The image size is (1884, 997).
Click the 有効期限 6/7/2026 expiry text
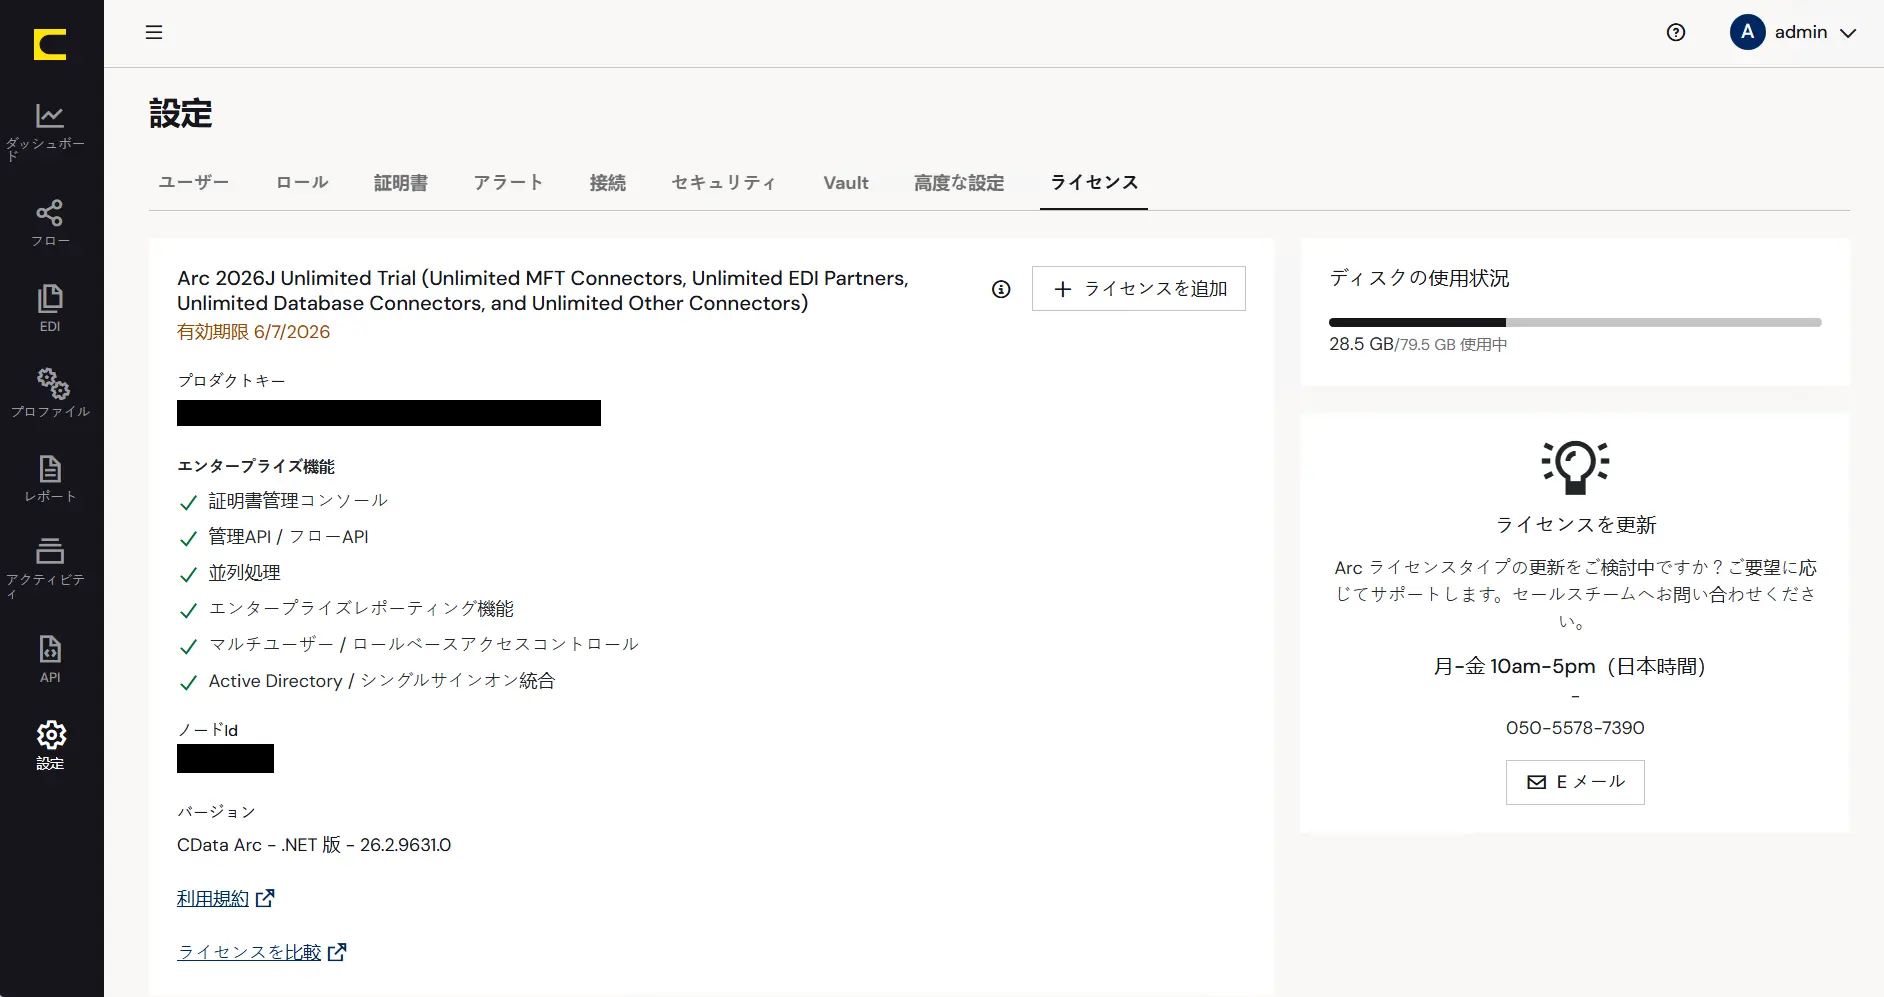(x=253, y=332)
